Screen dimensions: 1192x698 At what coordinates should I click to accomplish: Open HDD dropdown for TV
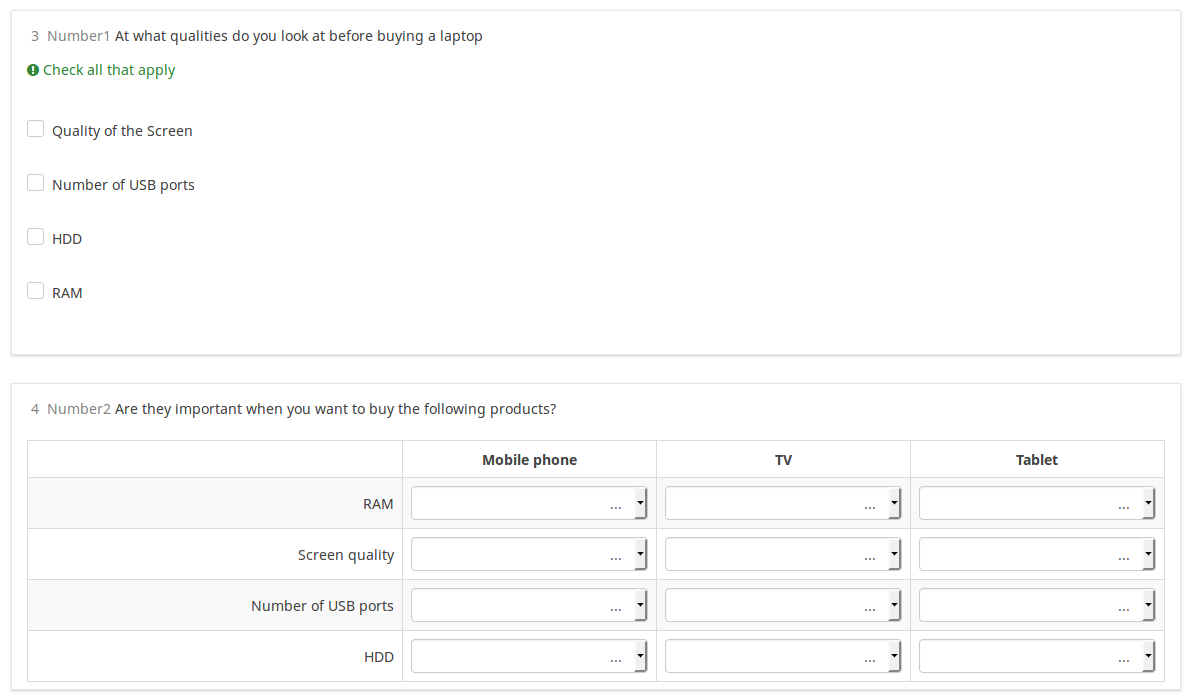tap(783, 657)
